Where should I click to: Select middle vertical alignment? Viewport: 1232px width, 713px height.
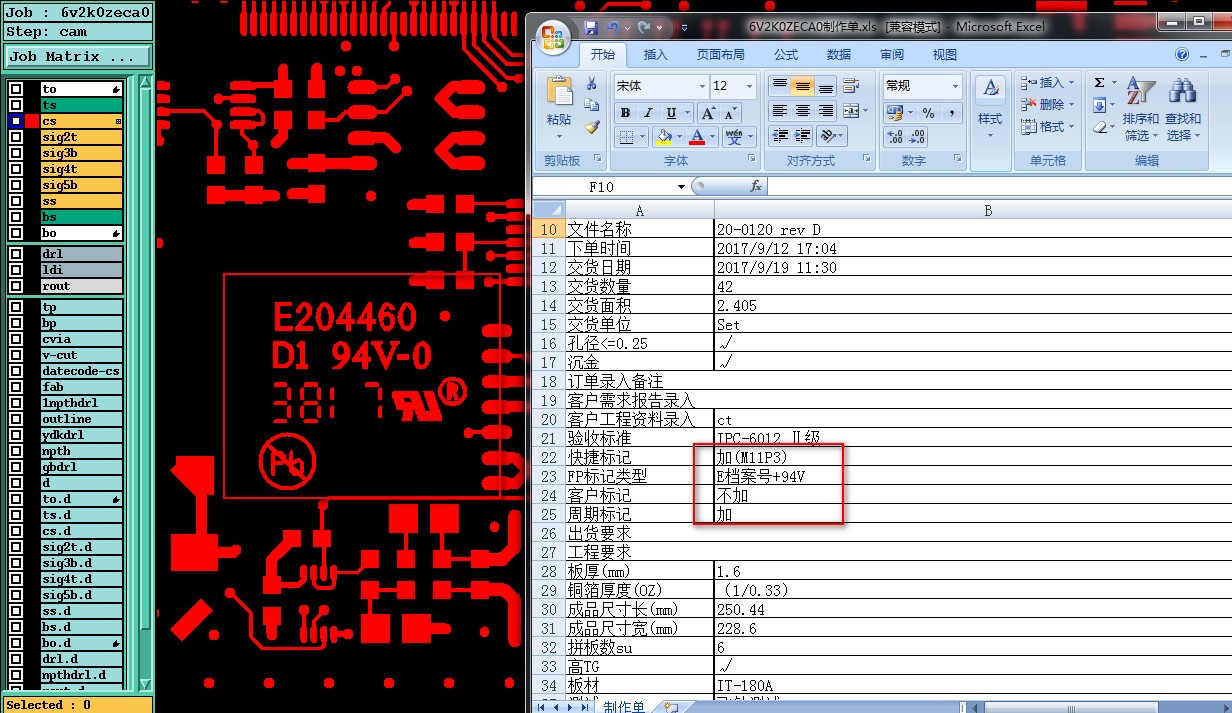pos(803,86)
